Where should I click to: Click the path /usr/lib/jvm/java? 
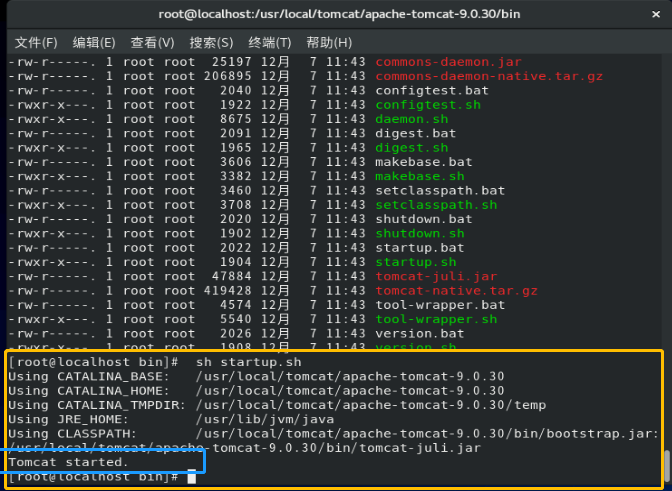pyautogui.click(x=265, y=419)
